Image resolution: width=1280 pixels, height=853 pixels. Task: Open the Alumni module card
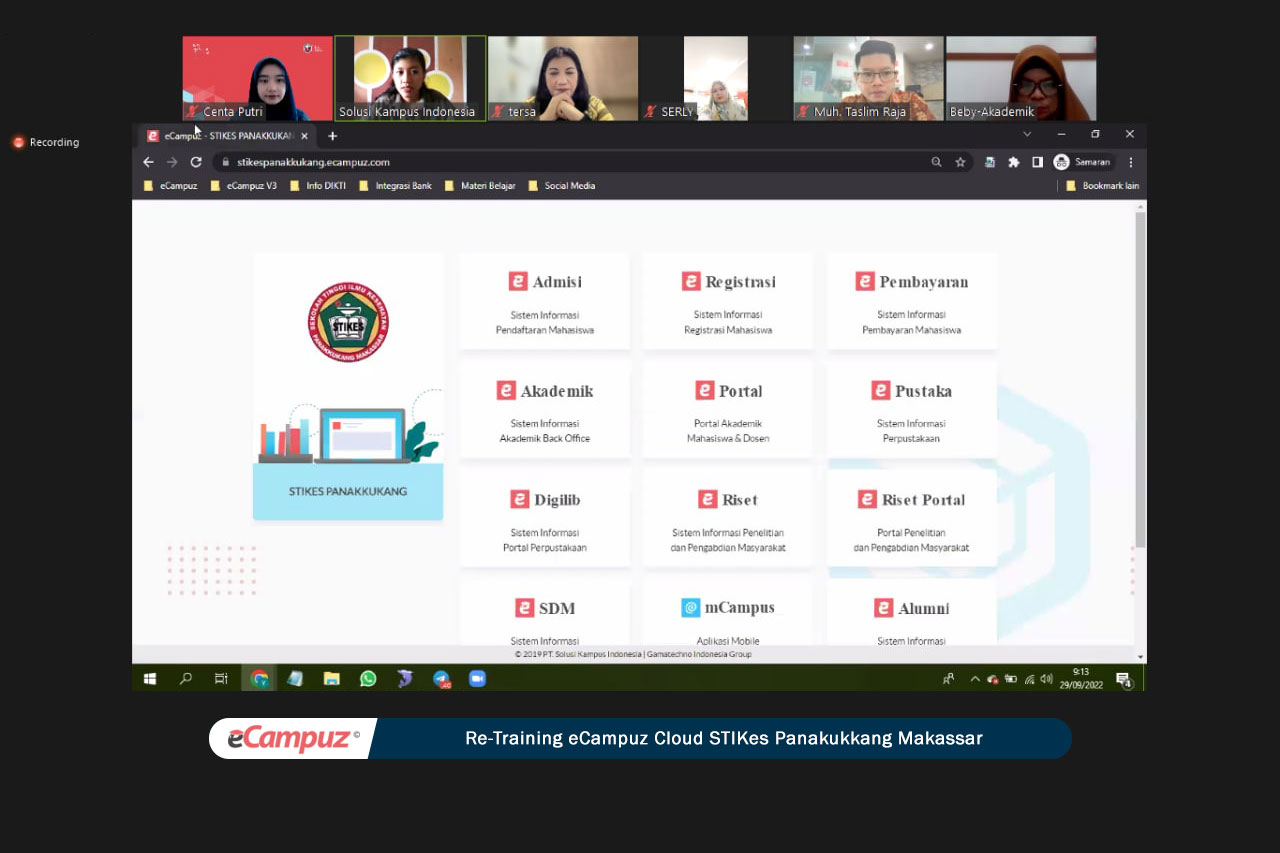(x=912, y=612)
